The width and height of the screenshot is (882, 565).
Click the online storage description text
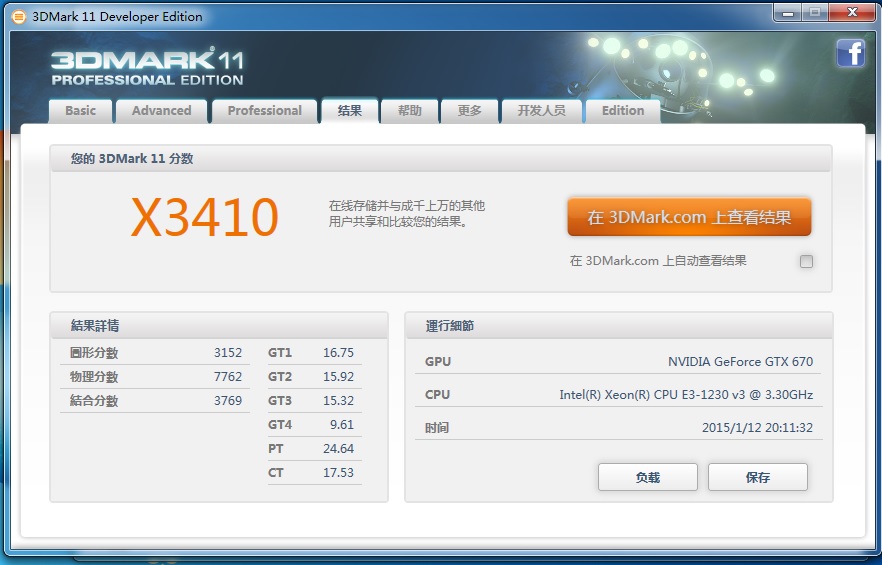click(x=407, y=214)
